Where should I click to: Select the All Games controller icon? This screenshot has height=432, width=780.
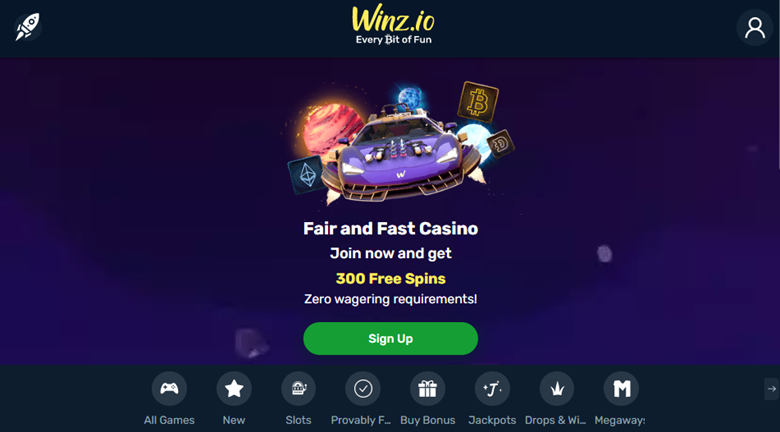[169, 389]
